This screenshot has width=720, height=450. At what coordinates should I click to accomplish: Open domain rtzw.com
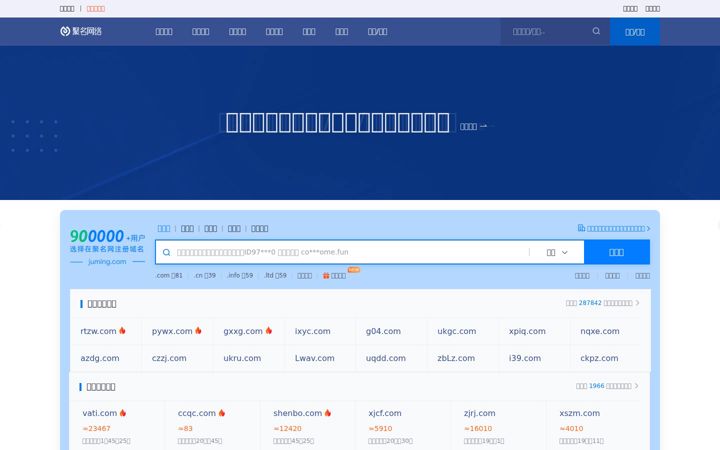pos(98,331)
